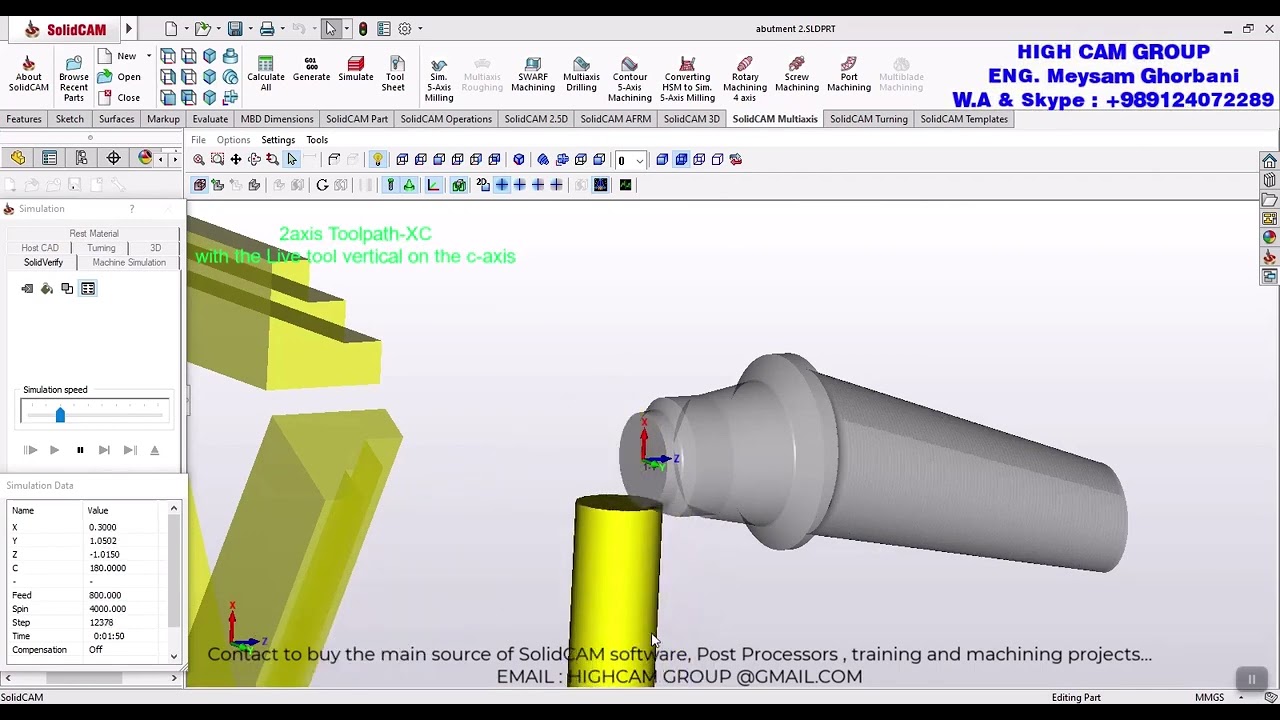
Task: Click the Print icon in quick access bar
Action: point(267,29)
